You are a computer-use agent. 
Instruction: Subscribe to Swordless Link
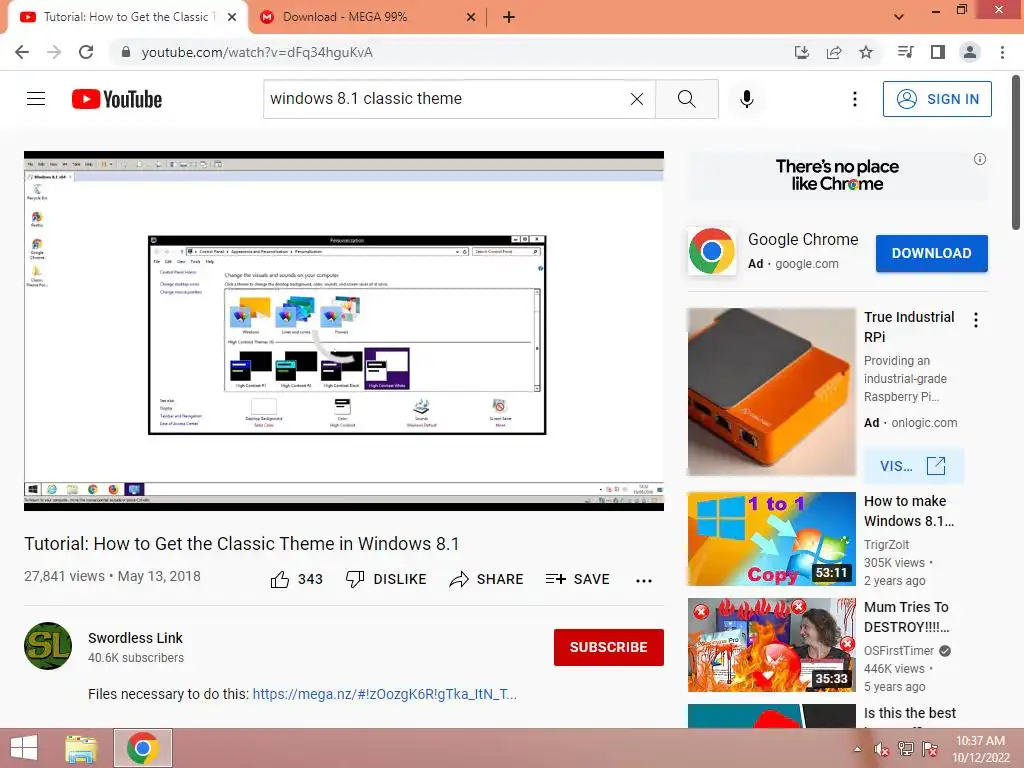[609, 647]
